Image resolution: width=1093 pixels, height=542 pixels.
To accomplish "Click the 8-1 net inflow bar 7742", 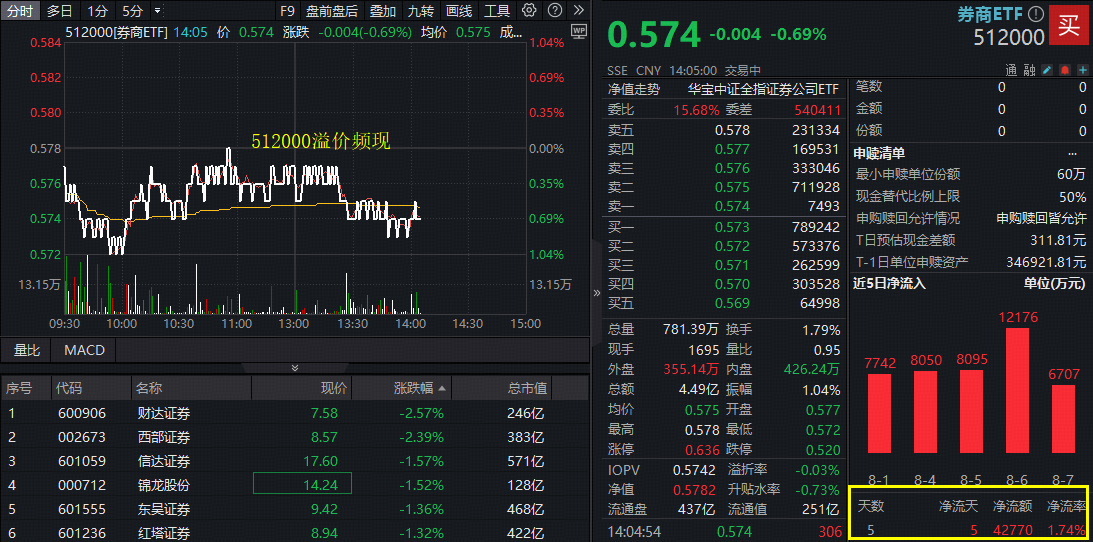I will point(880,414).
